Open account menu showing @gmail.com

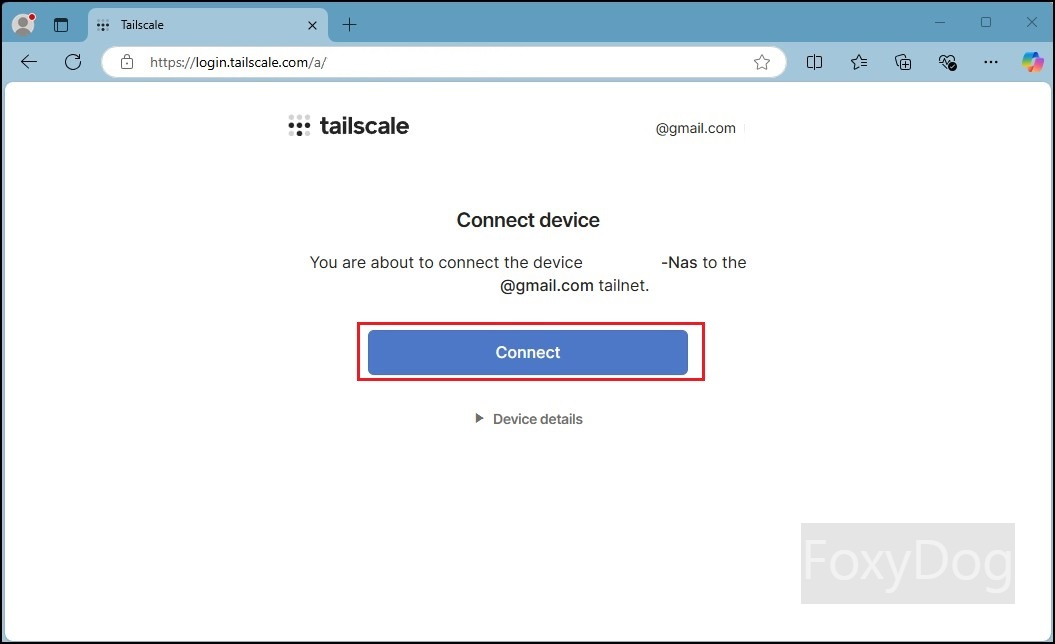[696, 128]
